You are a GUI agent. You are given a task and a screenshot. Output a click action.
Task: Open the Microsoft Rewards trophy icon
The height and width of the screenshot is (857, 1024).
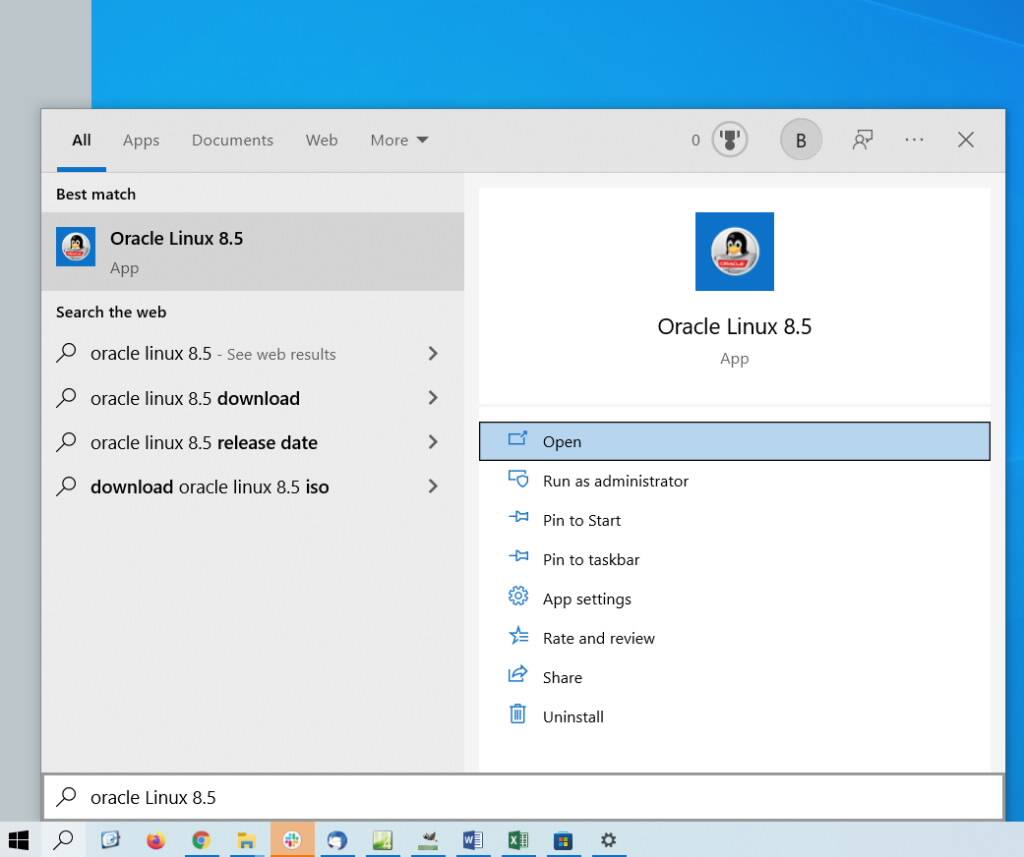pos(729,139)
